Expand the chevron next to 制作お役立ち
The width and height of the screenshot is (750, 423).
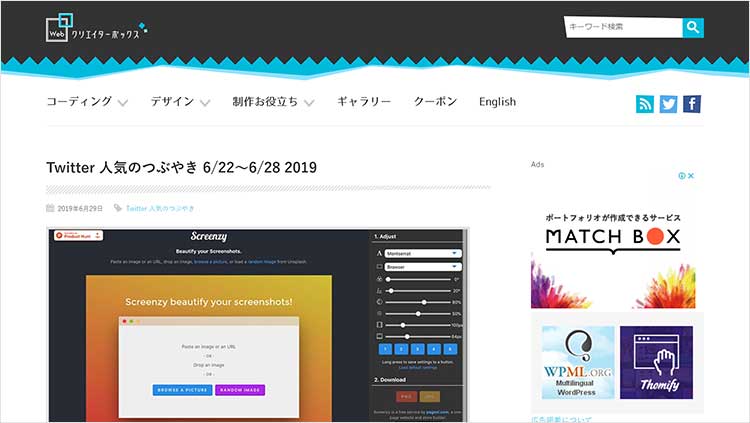(x=309, y=103)
